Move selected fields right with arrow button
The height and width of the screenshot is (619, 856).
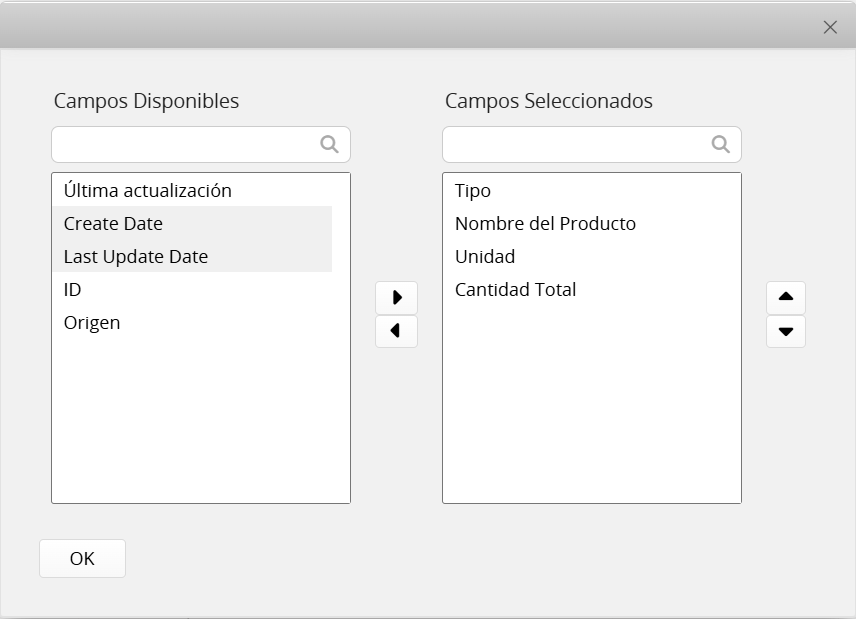(396, 297)
